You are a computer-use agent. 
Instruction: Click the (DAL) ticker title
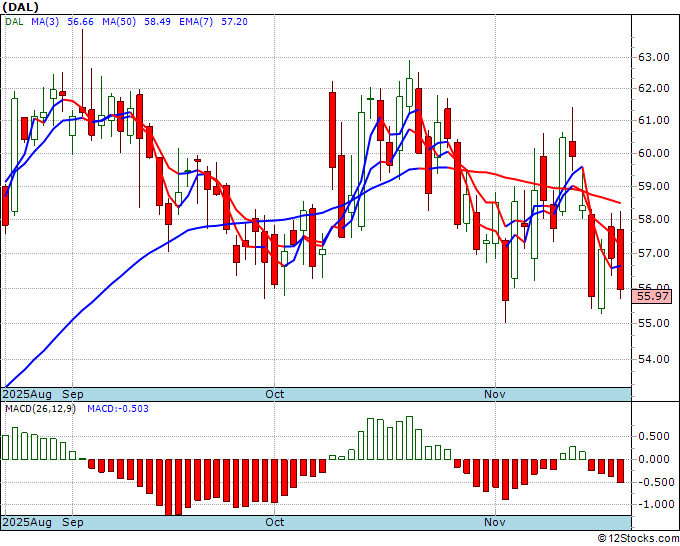20,7
